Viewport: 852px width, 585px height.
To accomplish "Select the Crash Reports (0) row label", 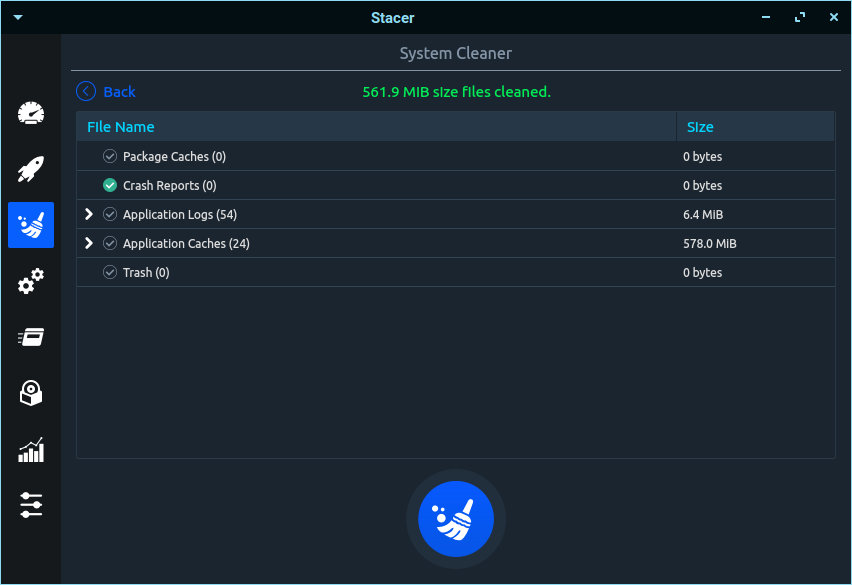I will (170, 186).
